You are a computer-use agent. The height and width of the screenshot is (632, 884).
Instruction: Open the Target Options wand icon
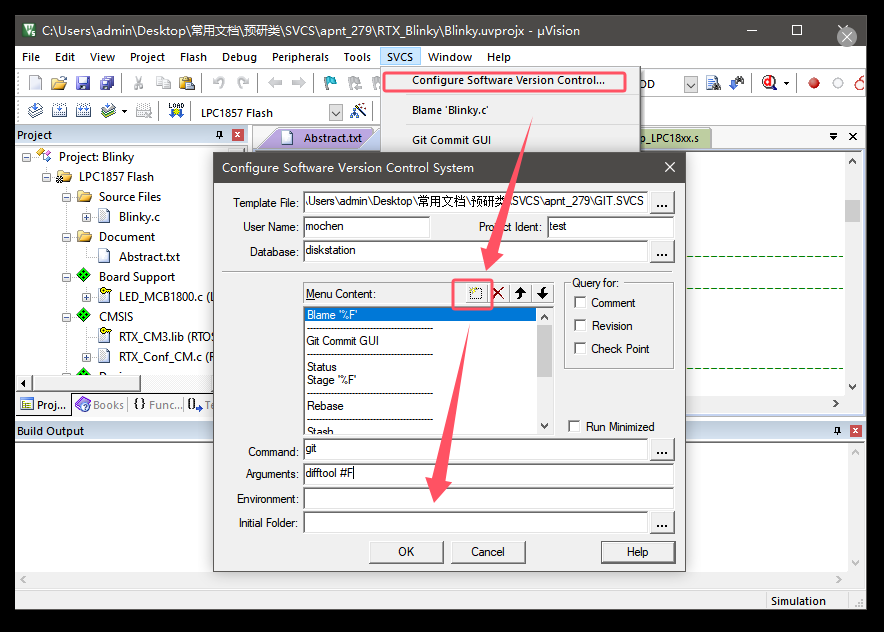[359, 112]
